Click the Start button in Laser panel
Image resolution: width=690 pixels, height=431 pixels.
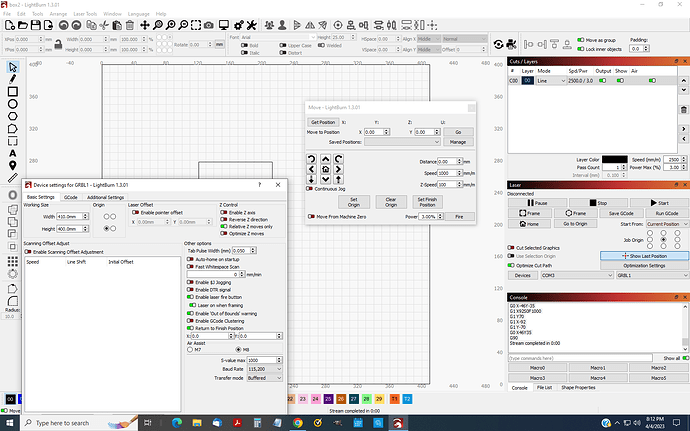[x=659, y=203]
